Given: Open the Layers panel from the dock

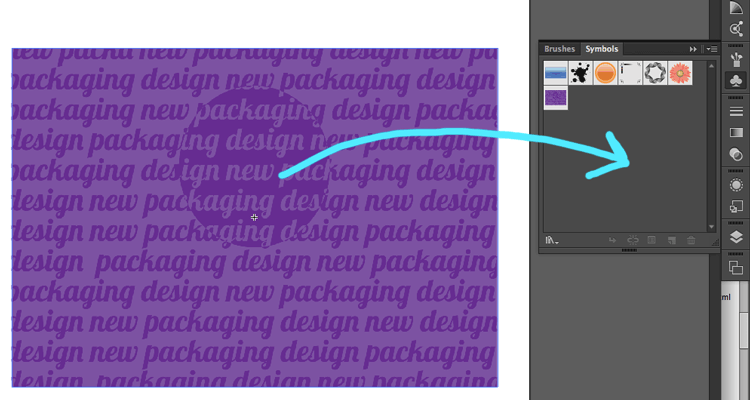Looking at the screenshot, I should pyautogui.click(x=736, y=237).
